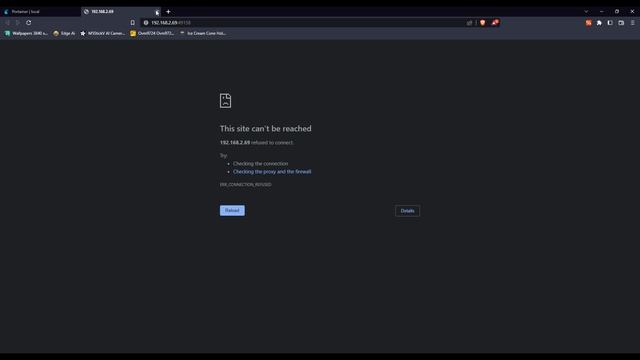
Task: Click 'Checking the connection' suggestion text
Action: point(260,164)
